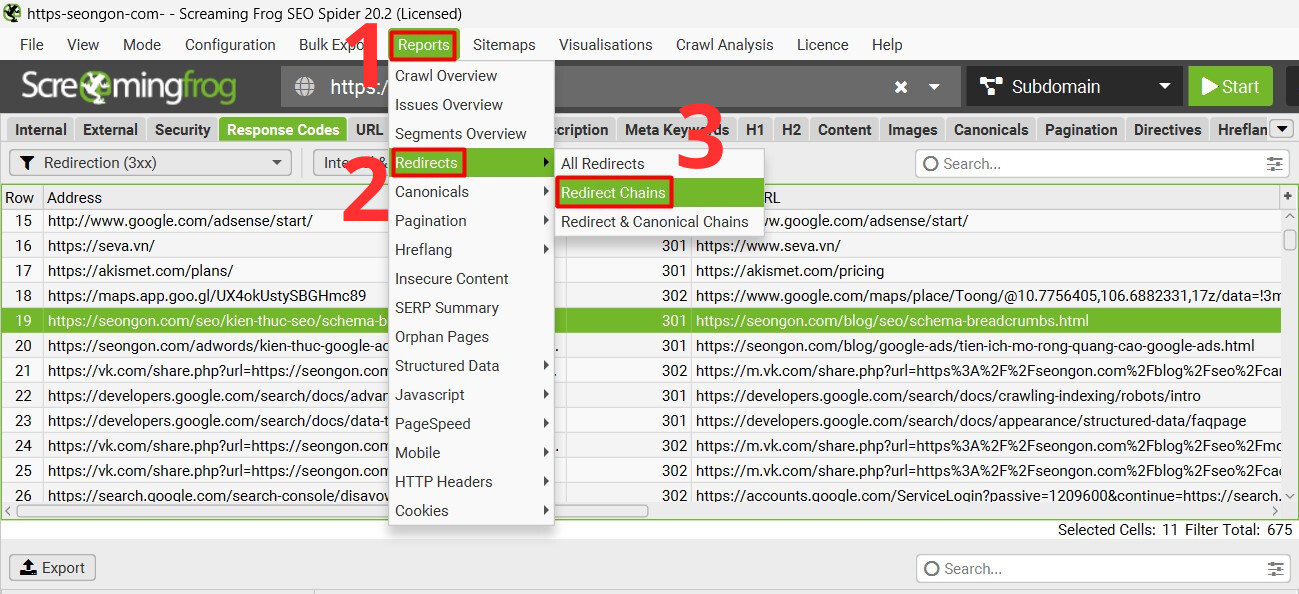The width and height of the screenshot is (1299, 594).
Task: Click the green Start button
Action: tap(1230, 87)
